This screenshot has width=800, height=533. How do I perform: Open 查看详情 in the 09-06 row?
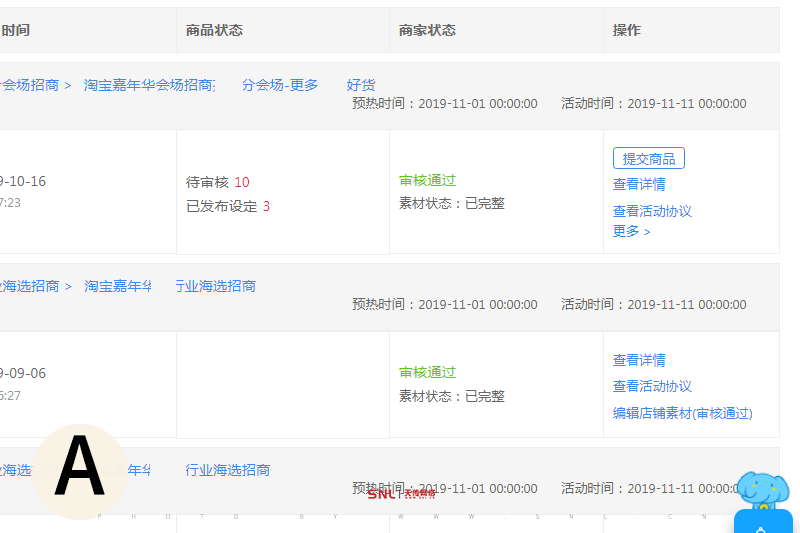[639, 360]
